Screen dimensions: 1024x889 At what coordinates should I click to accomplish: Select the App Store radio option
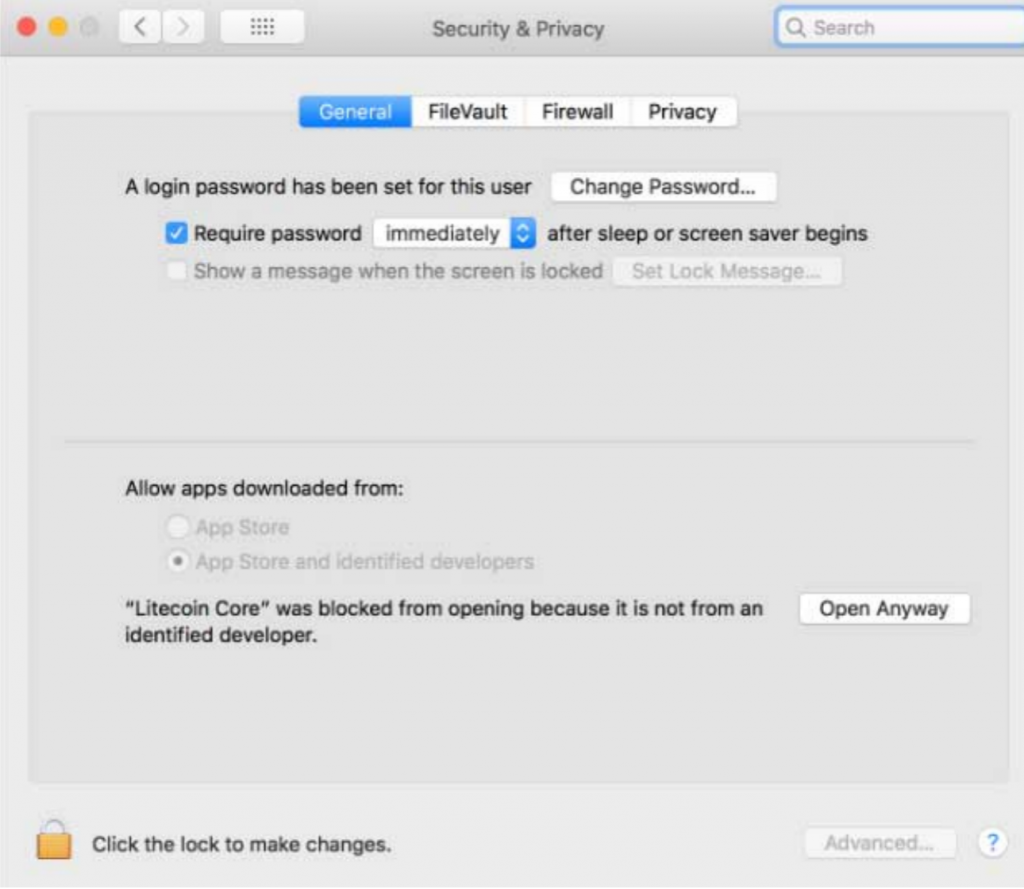click(x=178, y=526)
